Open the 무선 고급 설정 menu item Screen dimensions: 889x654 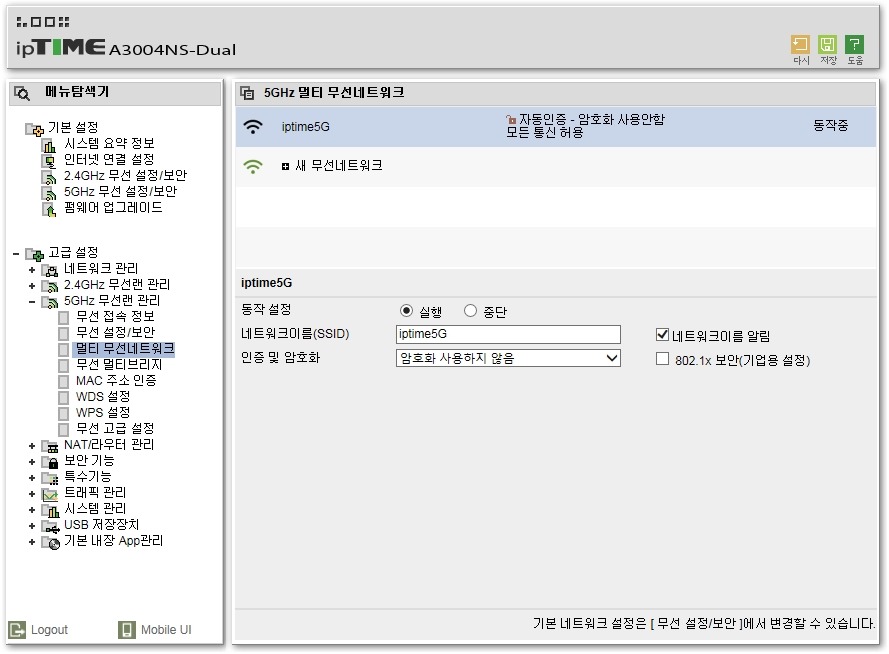pyautogui.click(x=115, y=428)
